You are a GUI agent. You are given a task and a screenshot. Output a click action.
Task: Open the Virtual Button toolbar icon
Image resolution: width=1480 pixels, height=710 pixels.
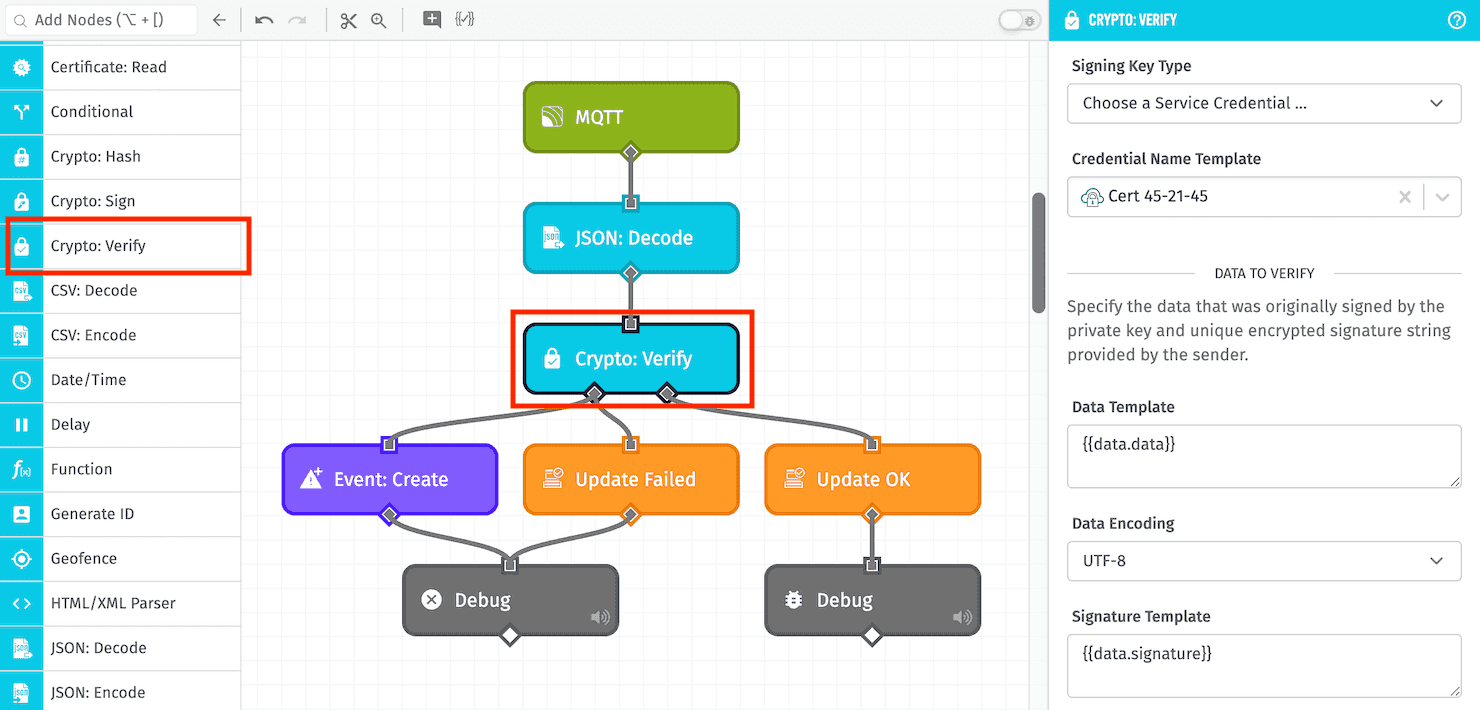[x=431, y=19]
